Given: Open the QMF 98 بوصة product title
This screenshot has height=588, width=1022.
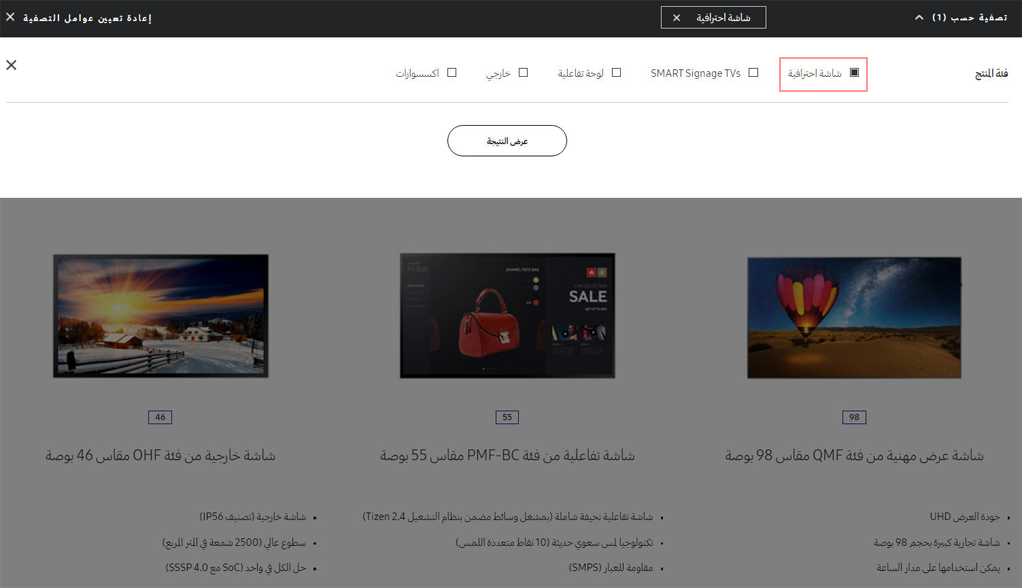Looking at the screenshot, I should pos(854,456).
